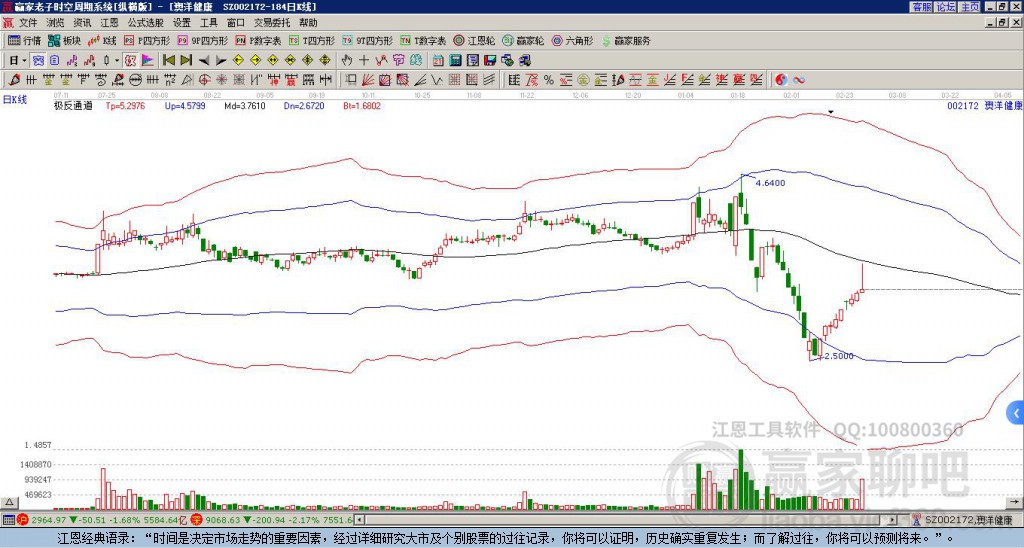Jump to first bar with skip-back icon
Screen dimensions: 1024x548
click(x=168, y=60)
